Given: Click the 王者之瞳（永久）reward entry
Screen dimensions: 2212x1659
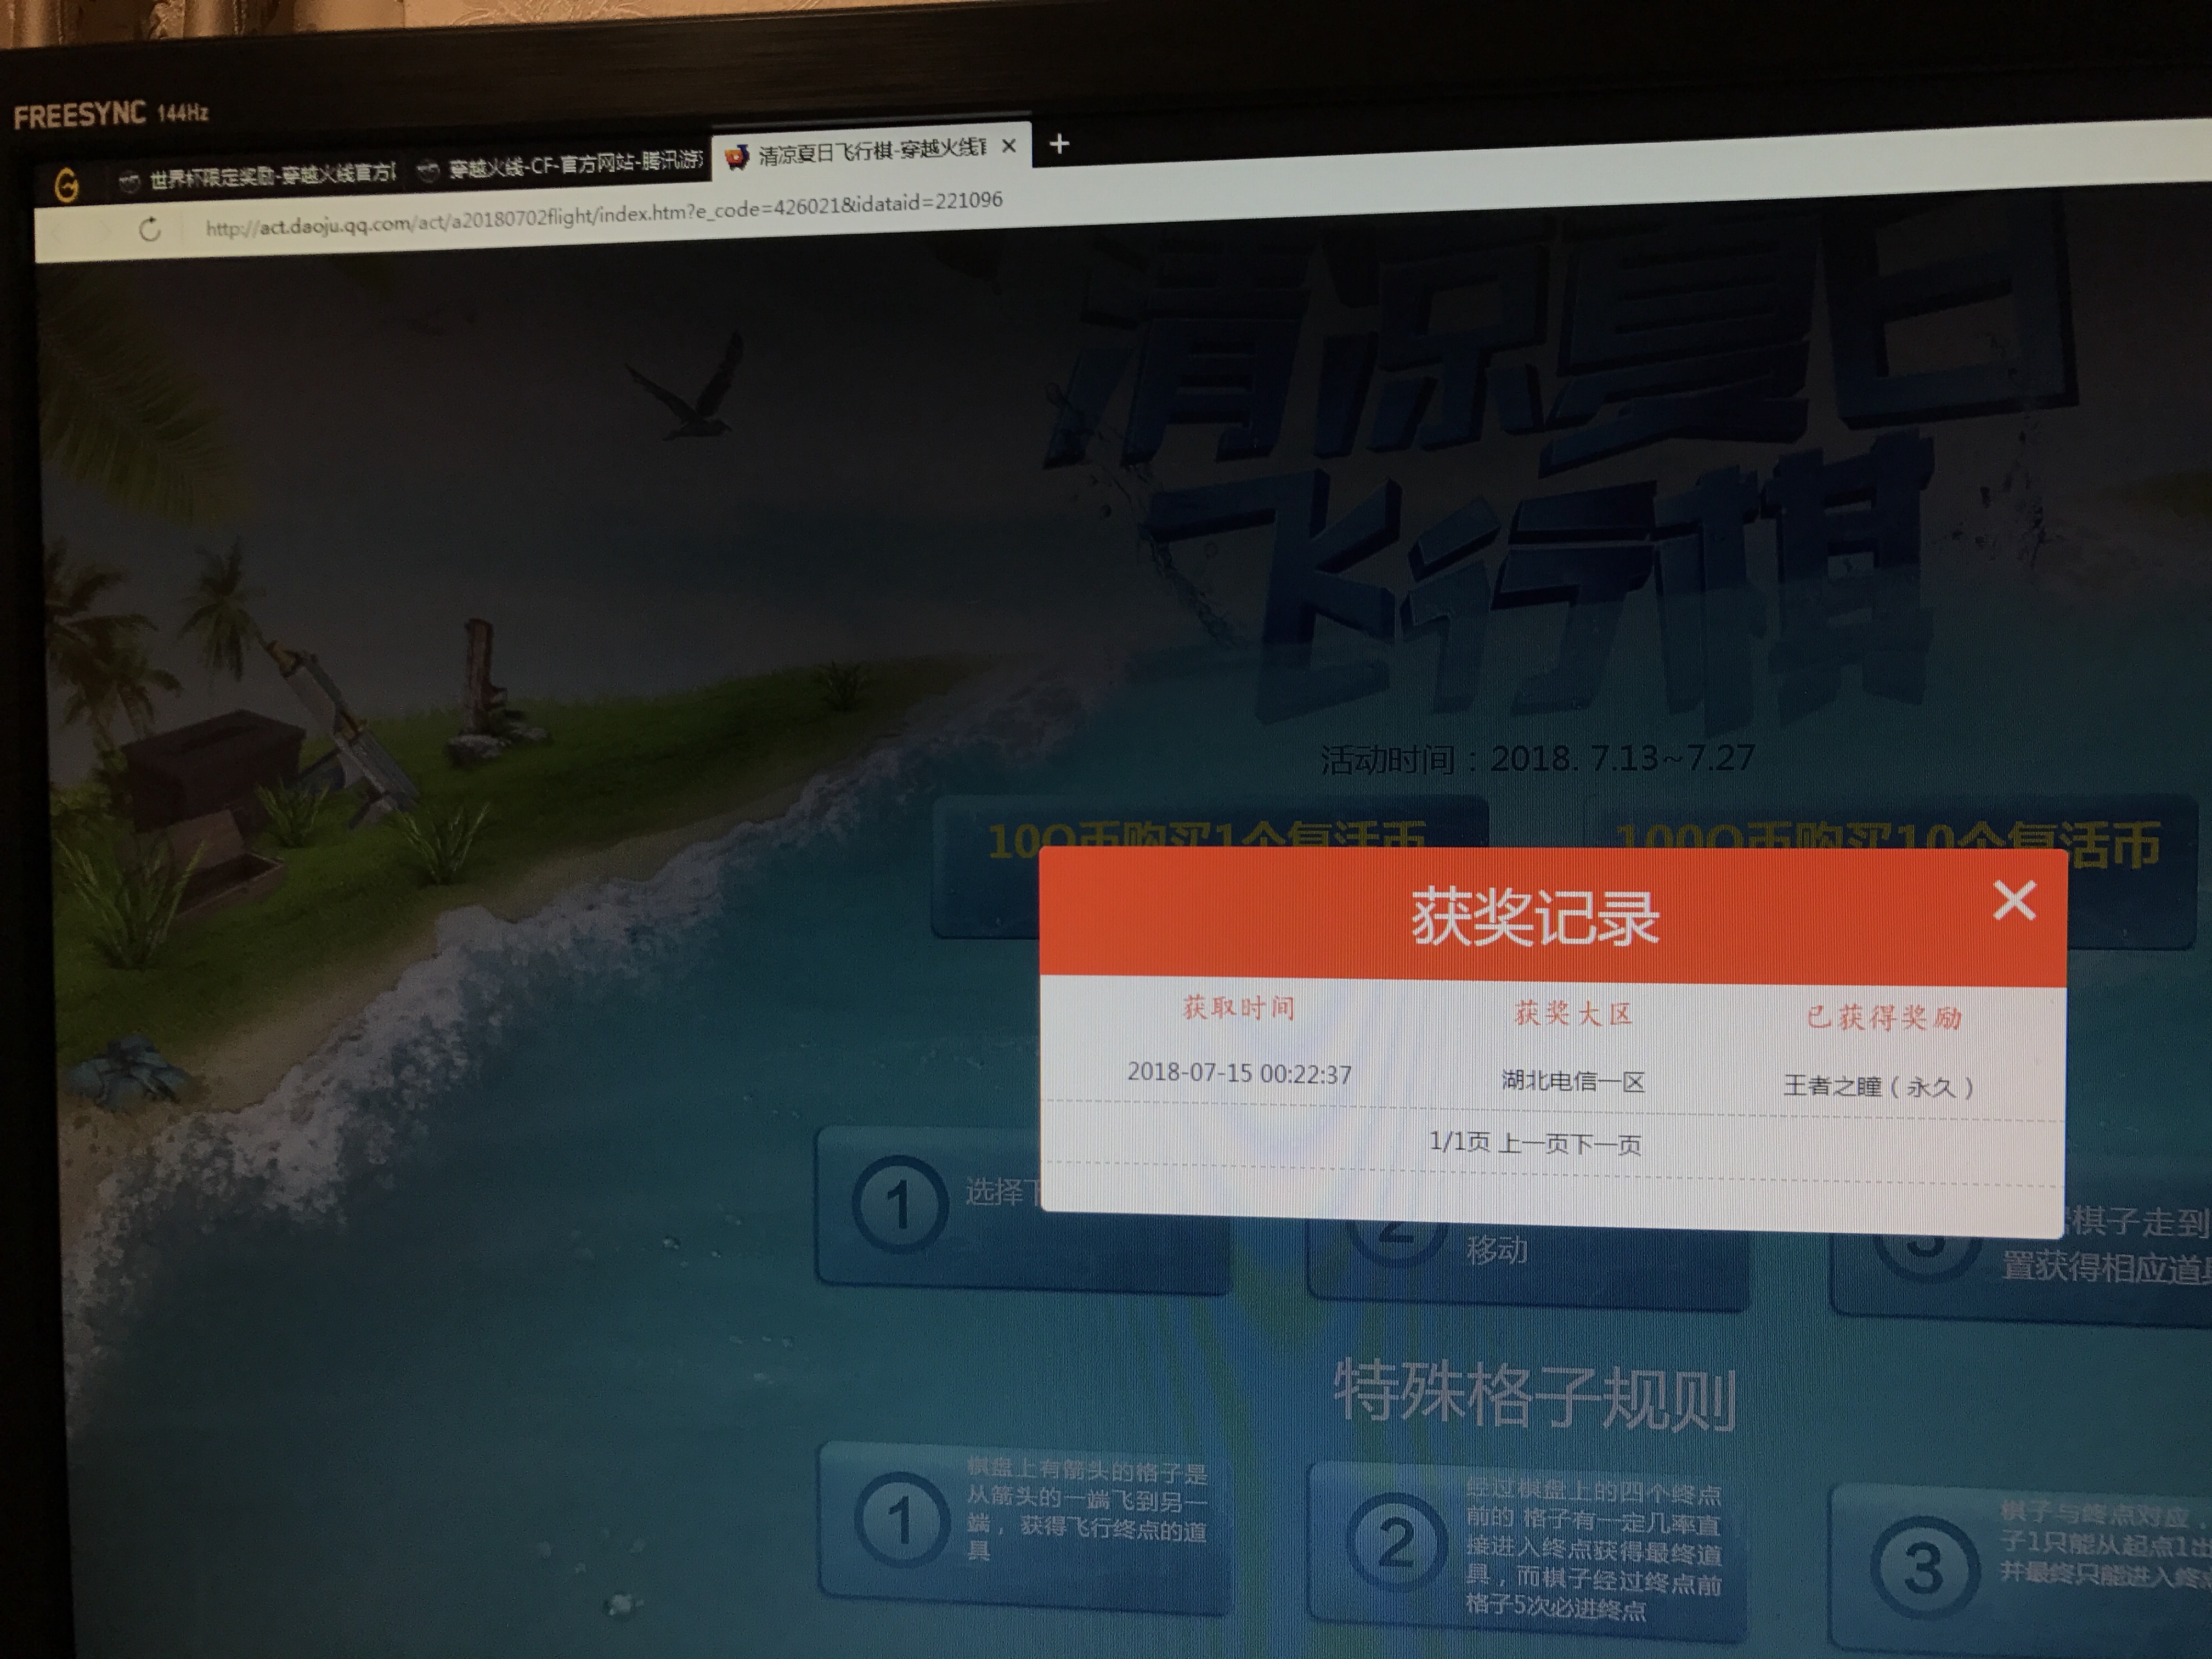Looking at the screenshot, I should click(1877, 1086).
